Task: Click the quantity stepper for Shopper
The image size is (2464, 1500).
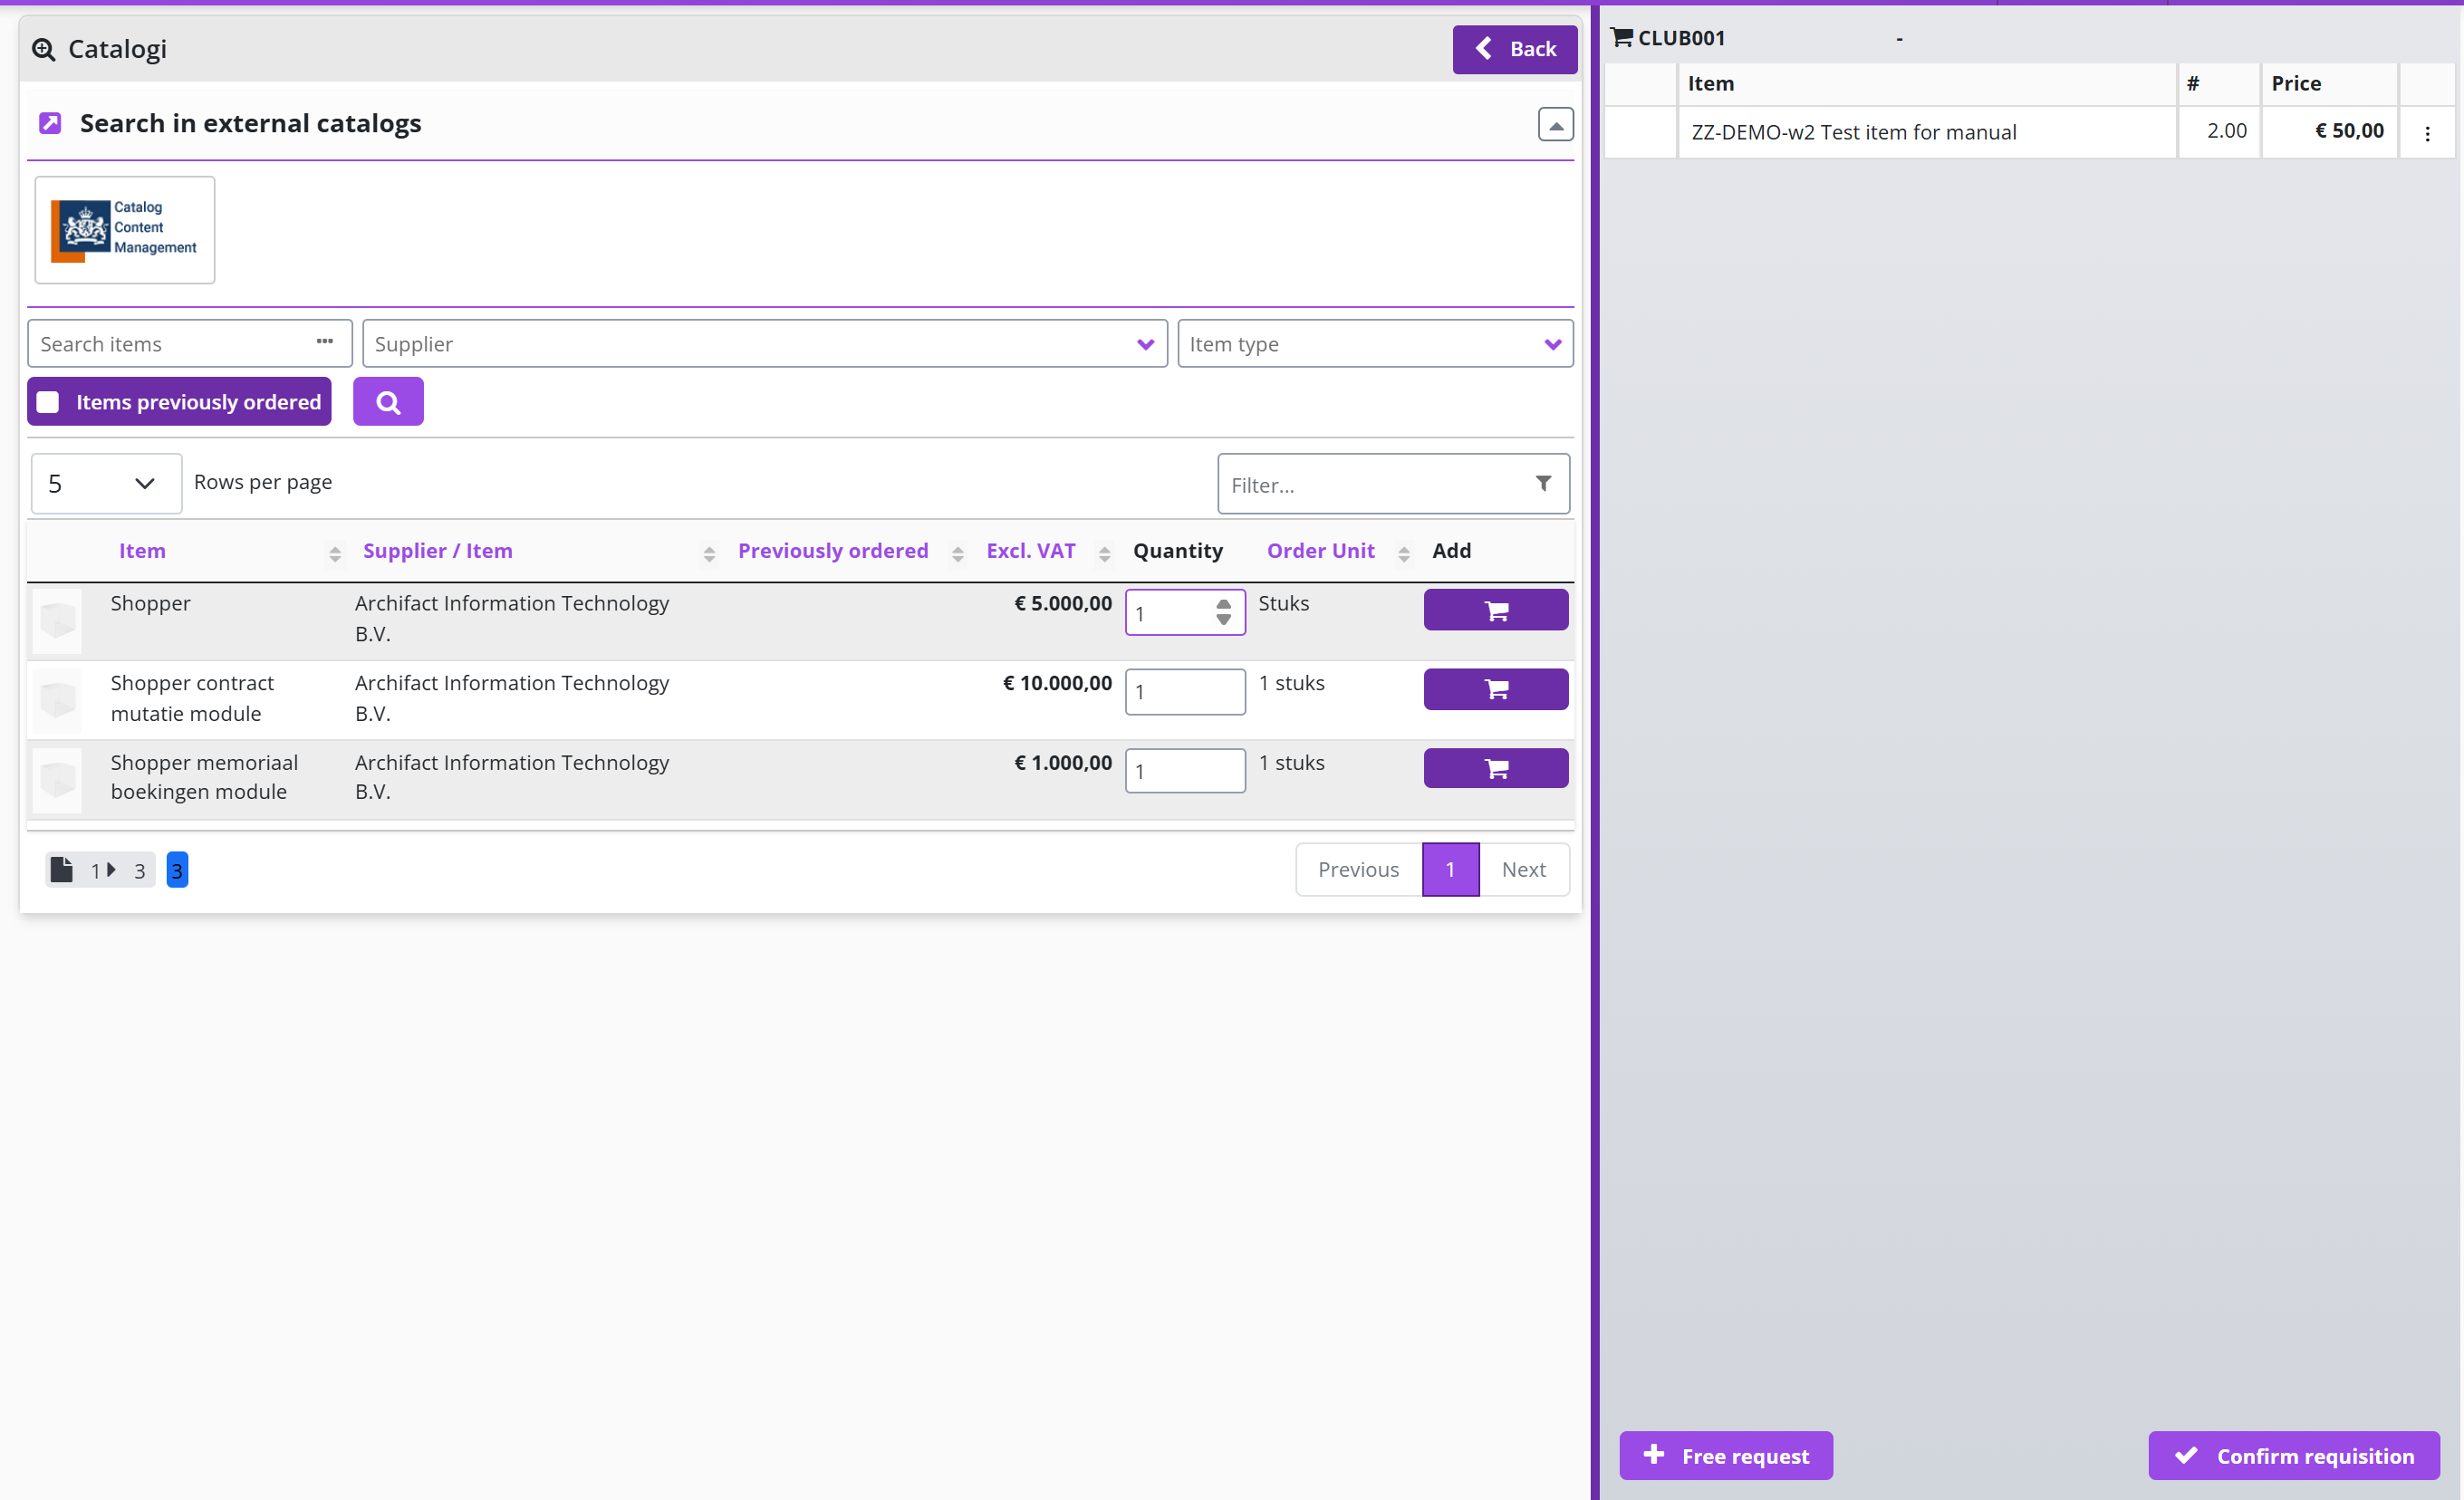Action: [1223, 613]
